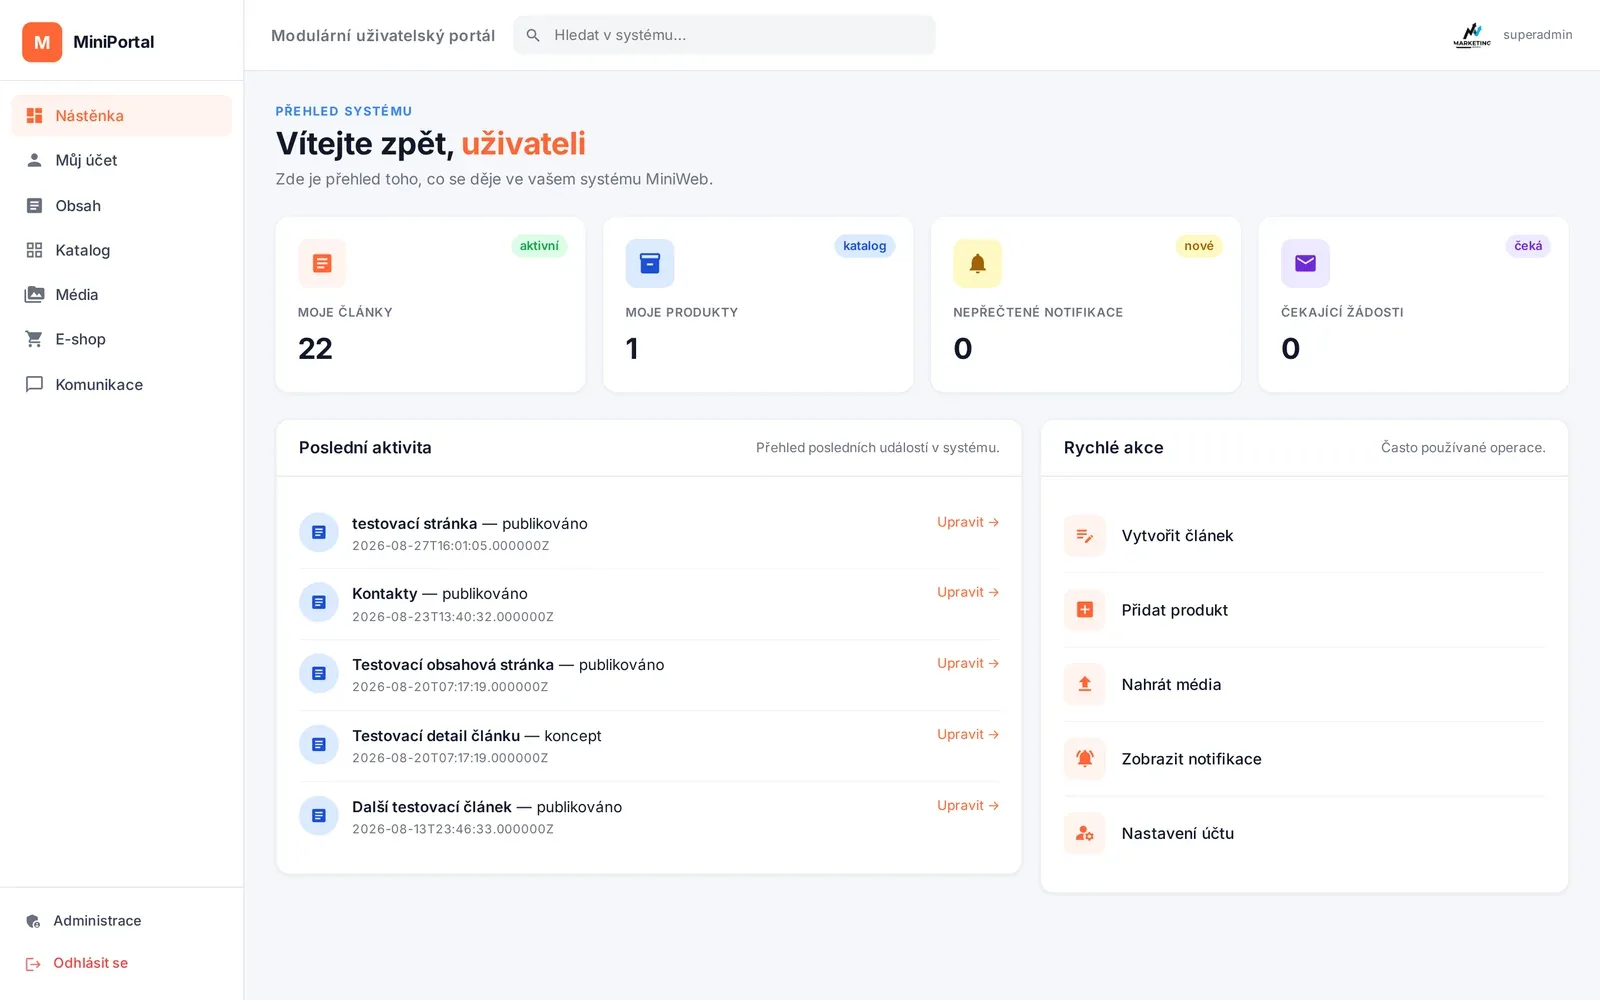Screen dimensions: 1600x1000
Task: Click the Čekající žádosti envelope icon
Action: click(x=1305, y=263)
